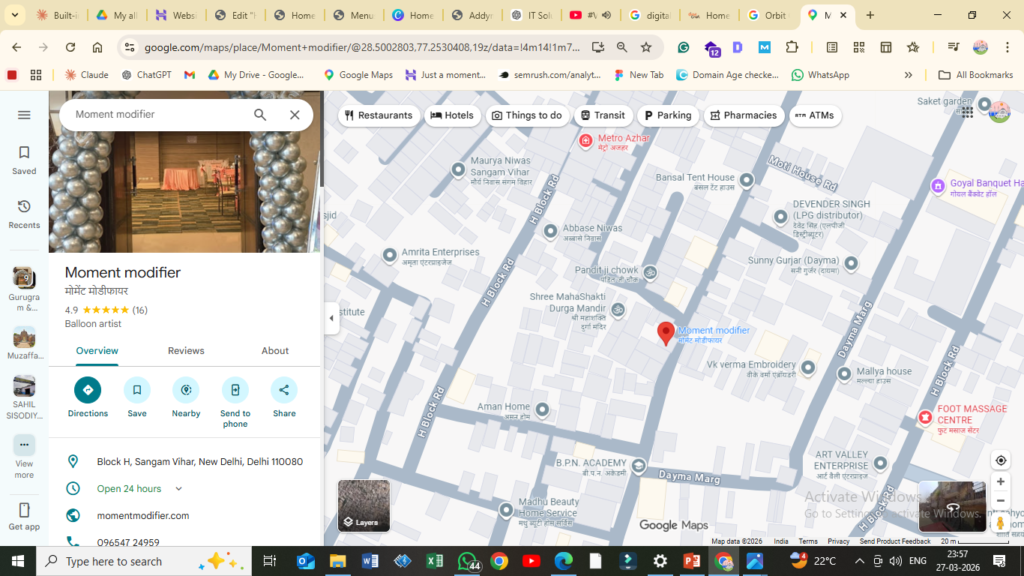Expand the Open 24 hours schedule

click(179, 489)
